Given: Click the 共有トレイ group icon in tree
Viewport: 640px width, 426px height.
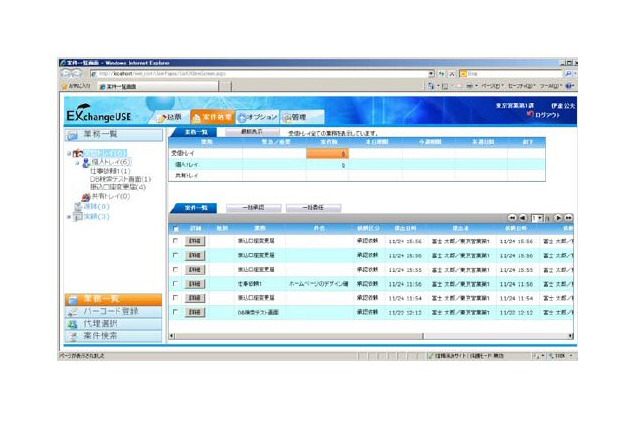Looking at the screenshot, I should click(86, 197).
